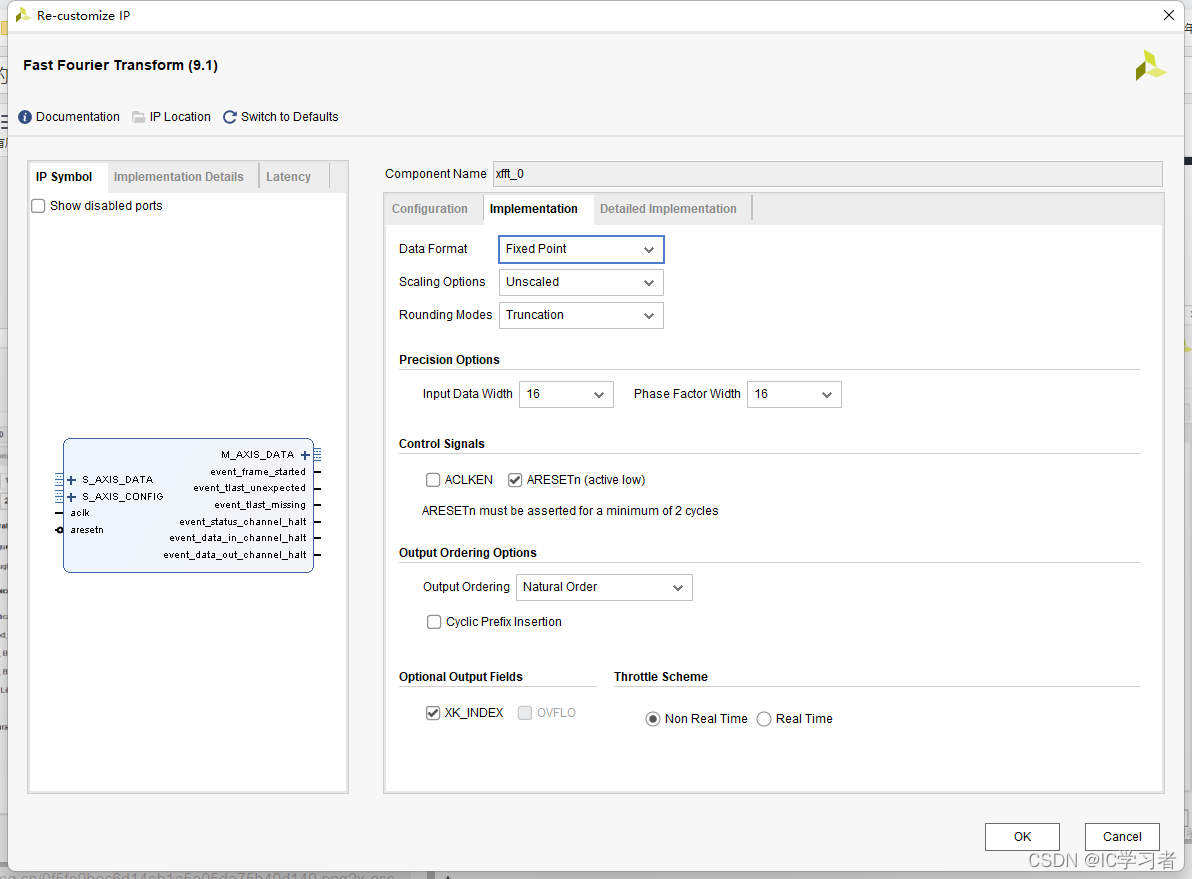This screenshot has width=1192, height=879.
Task: Toggle Show disabled ports checkbox
Action: [38, 206]
